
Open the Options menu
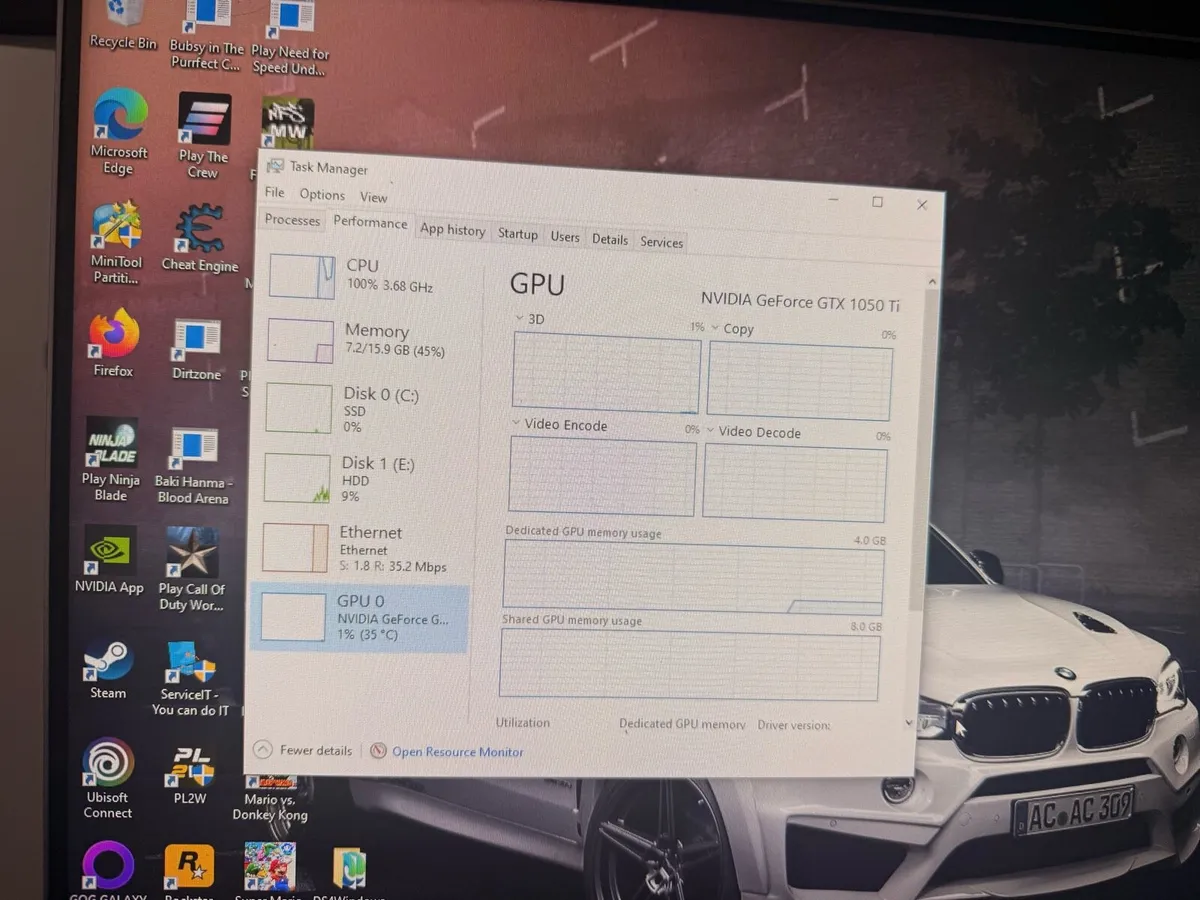coord(322,195)
